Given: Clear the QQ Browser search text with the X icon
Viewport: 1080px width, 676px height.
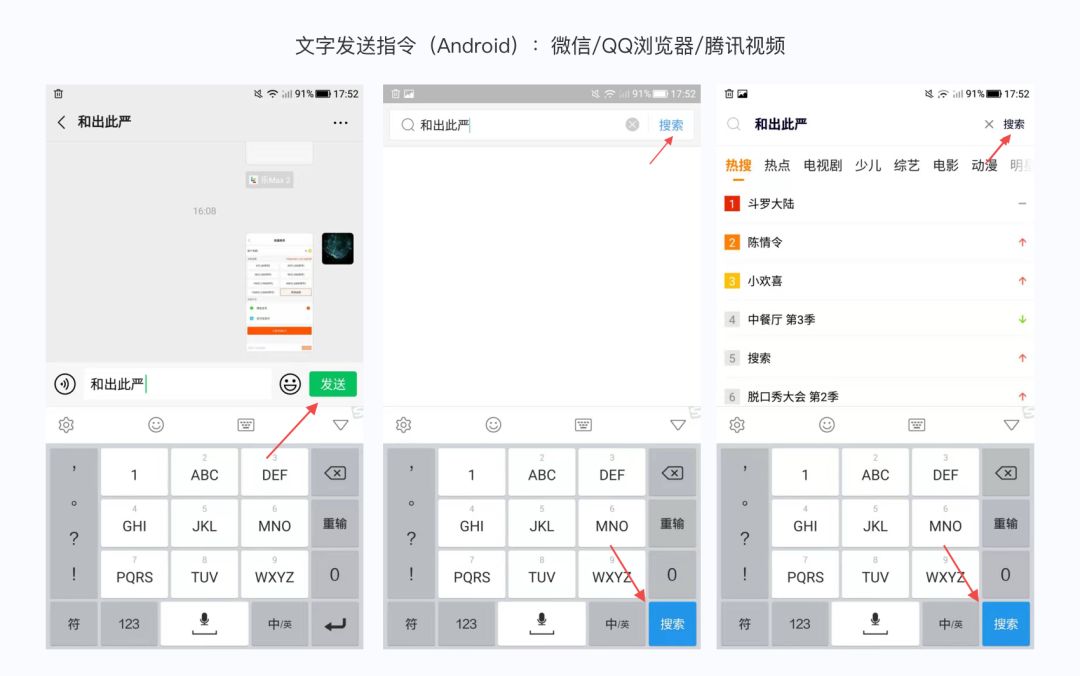Looking at the screenshot, I should click(631, 124).
